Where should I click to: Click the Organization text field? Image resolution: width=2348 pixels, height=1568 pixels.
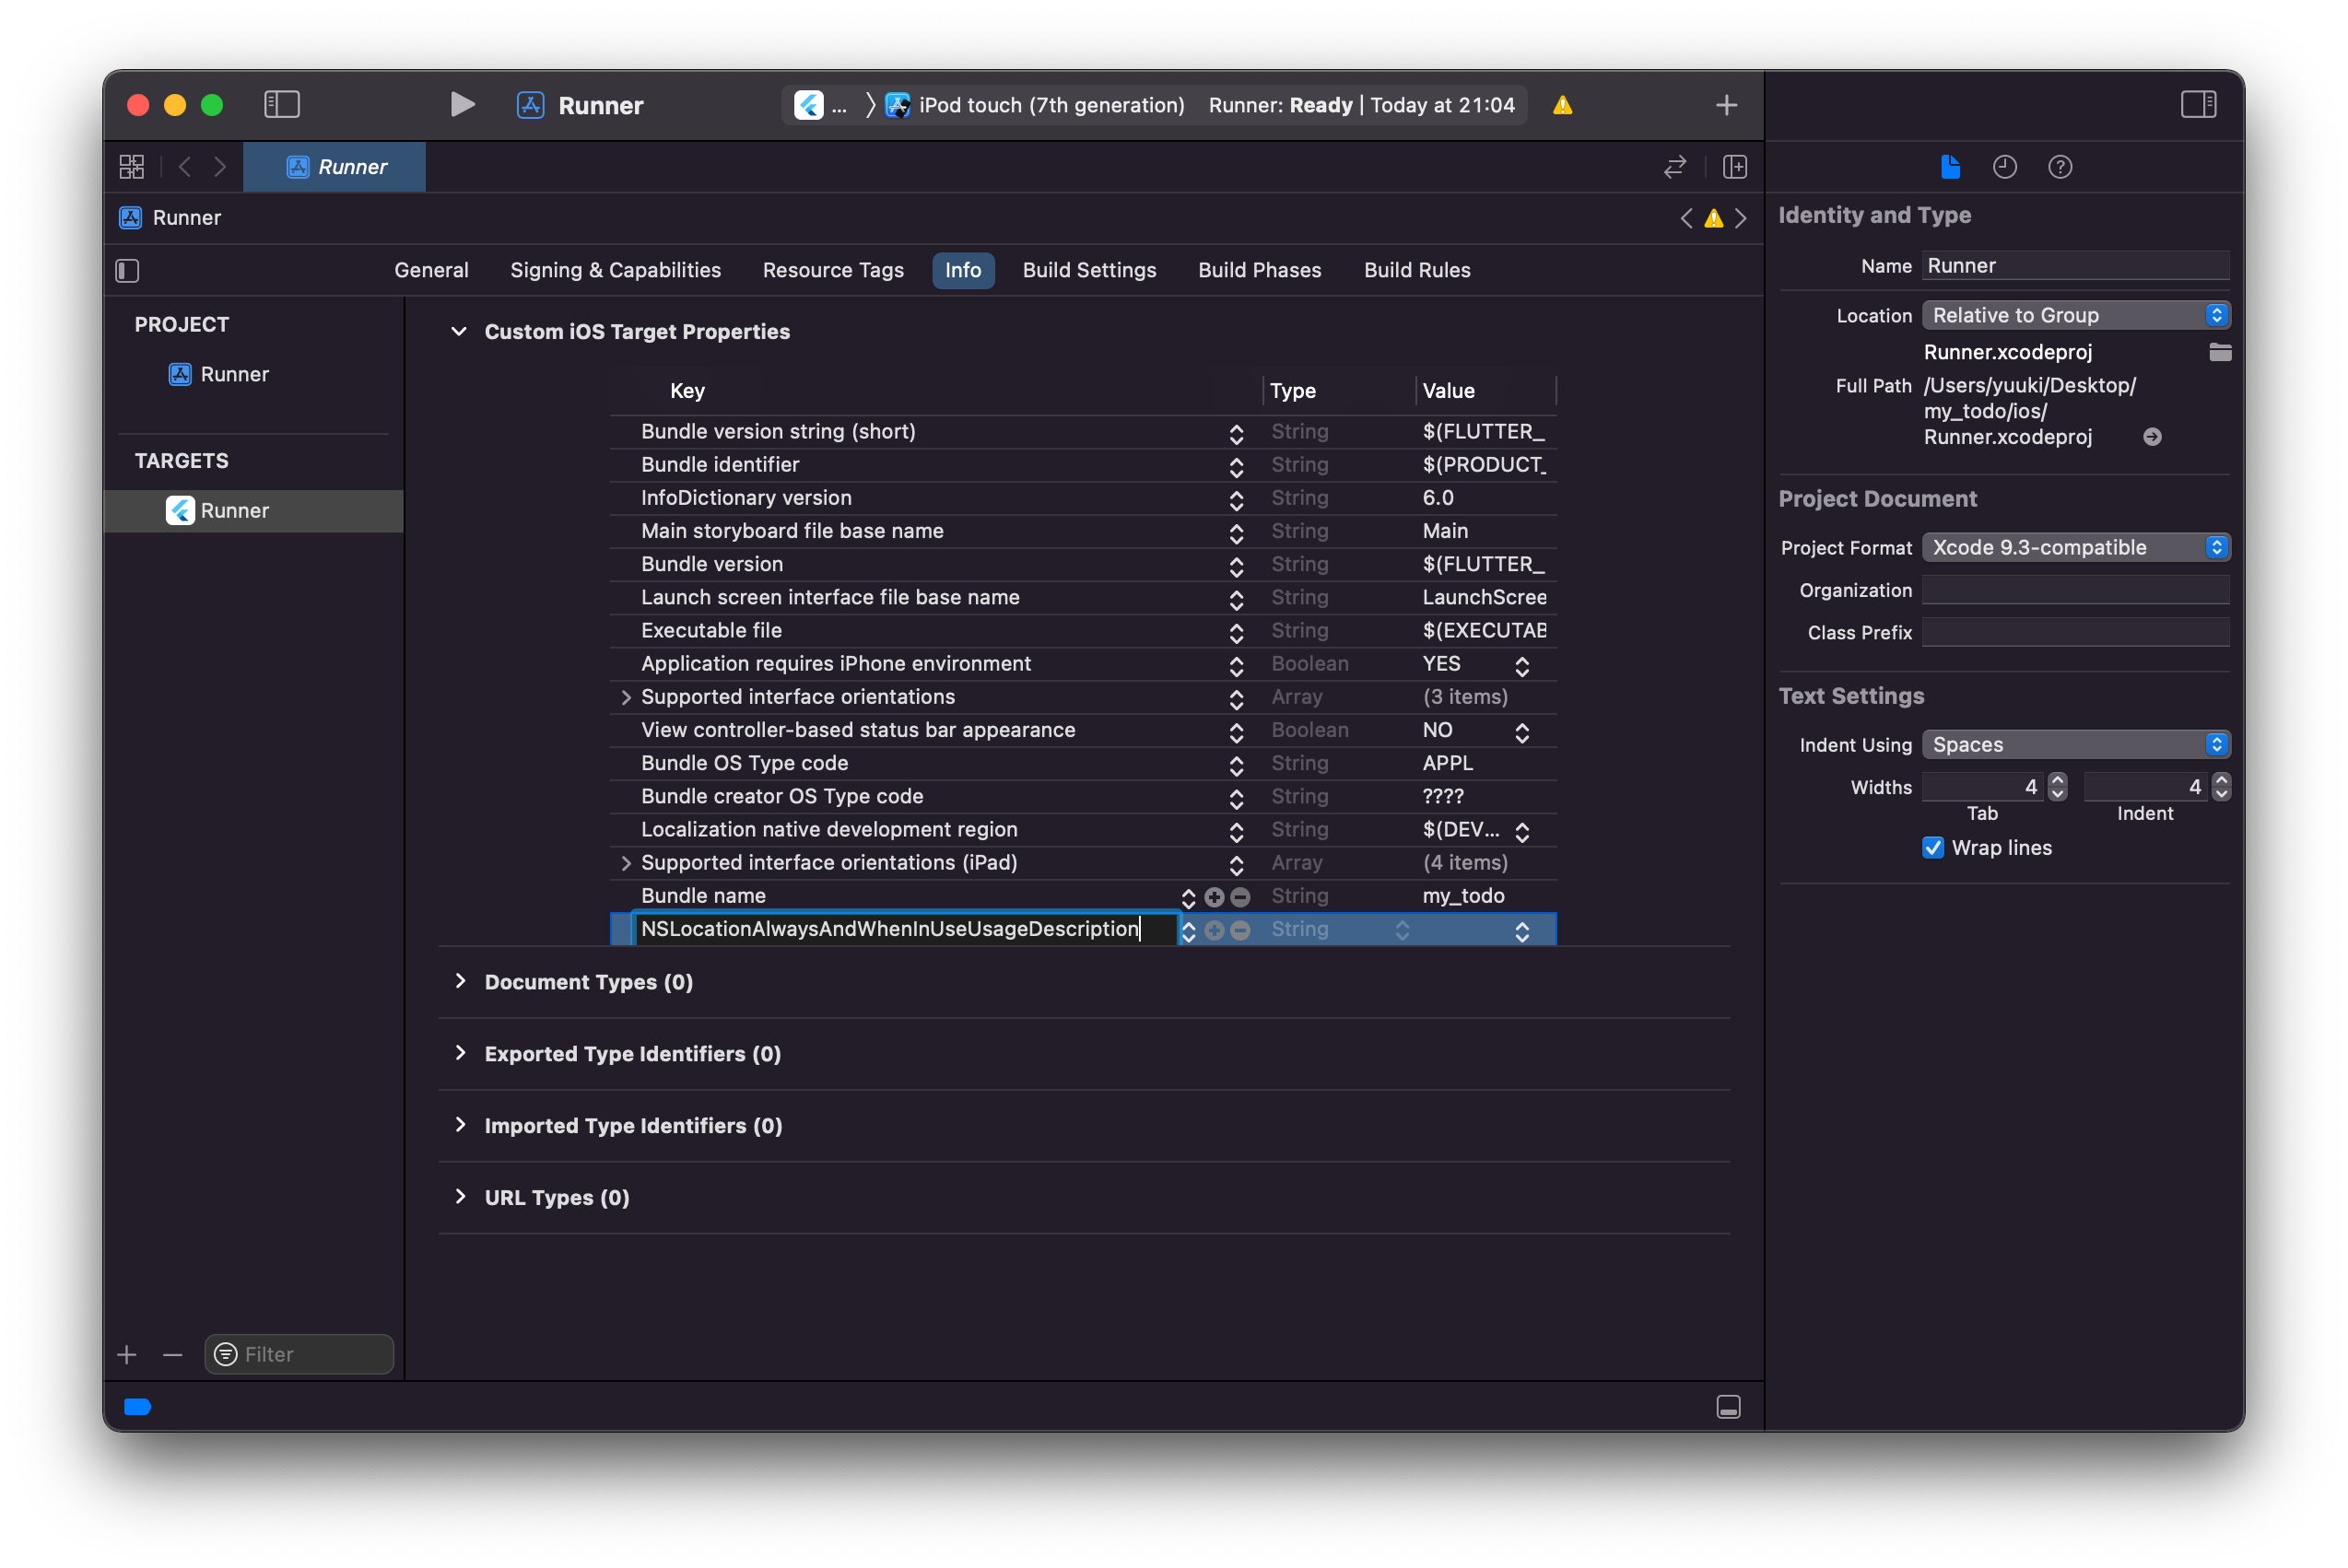[x=2075, y=590]
